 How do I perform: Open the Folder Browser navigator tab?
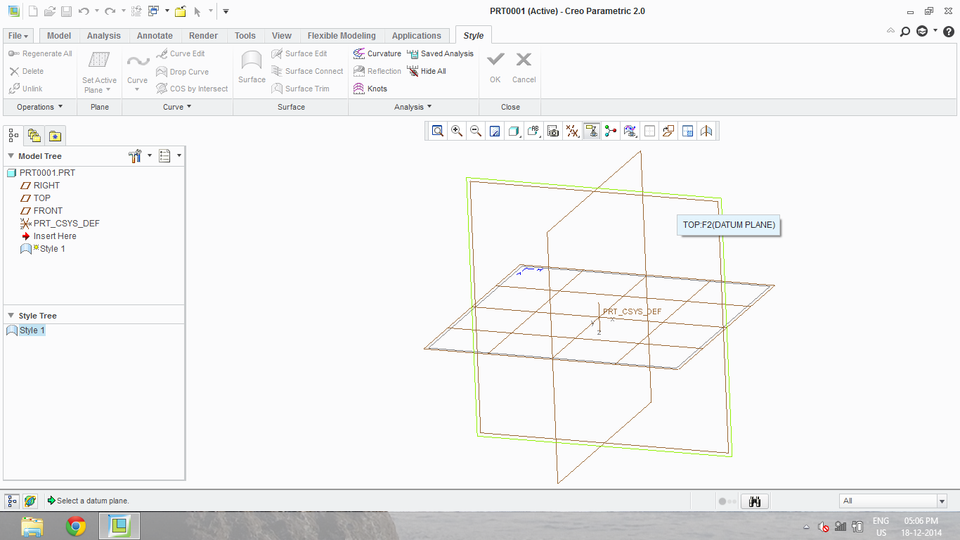[x=34, y=136]
